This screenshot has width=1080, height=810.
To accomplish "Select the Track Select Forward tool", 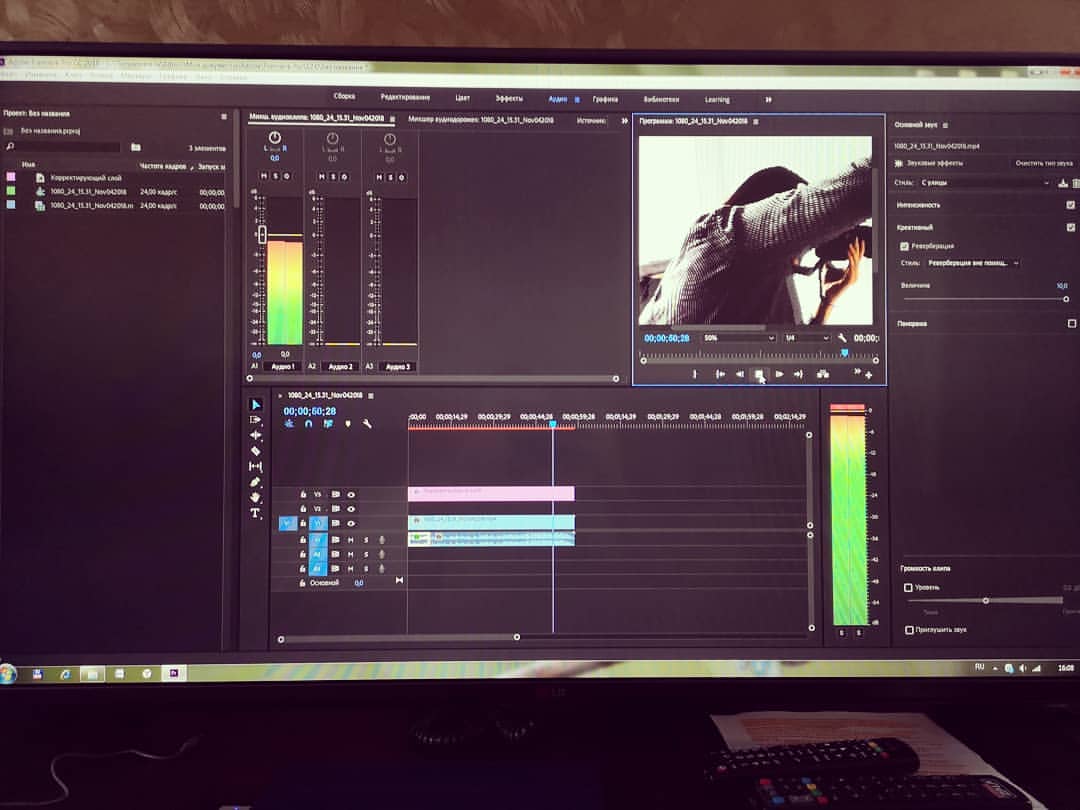I will point(256,419).
